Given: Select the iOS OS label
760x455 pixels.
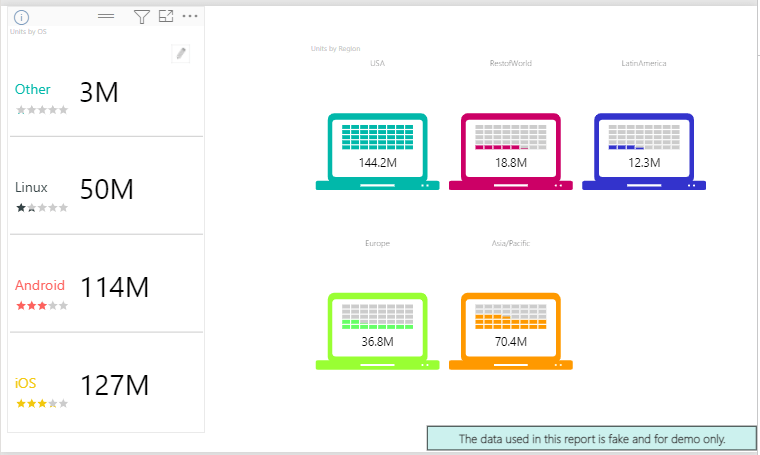Looking at the screenshot, I should tap(25, 383).
